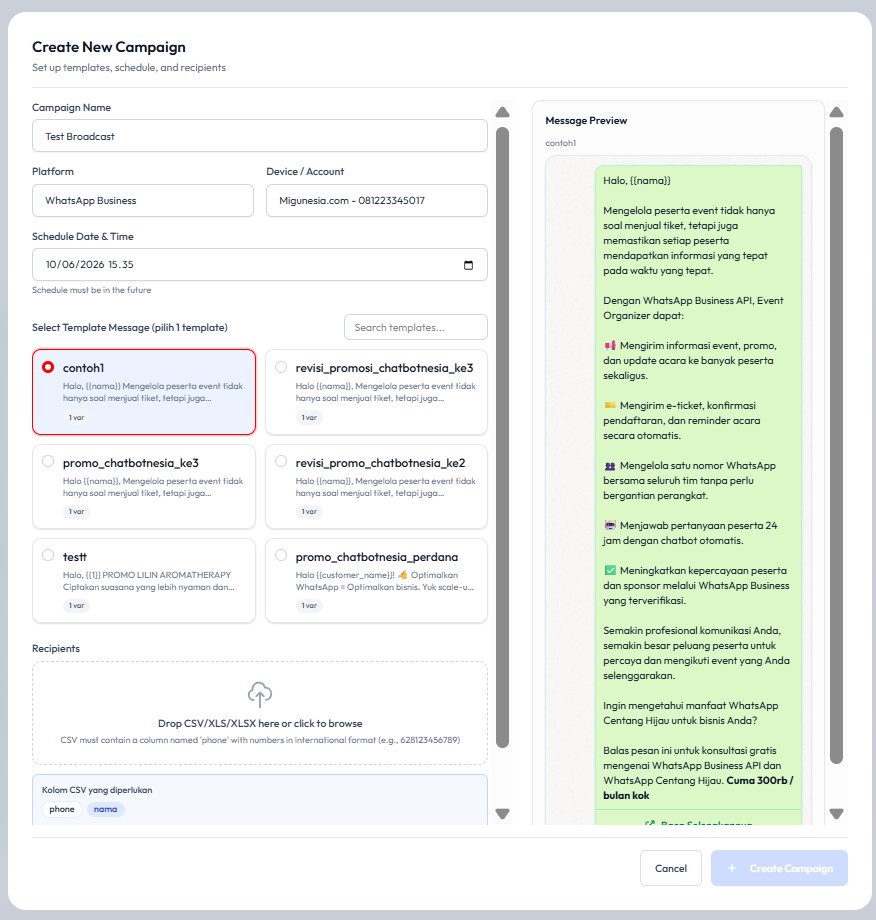The width and height of the screenshot is (876, 920).
Task: Click the Search templates input field
Action: (x=416, y=327)
